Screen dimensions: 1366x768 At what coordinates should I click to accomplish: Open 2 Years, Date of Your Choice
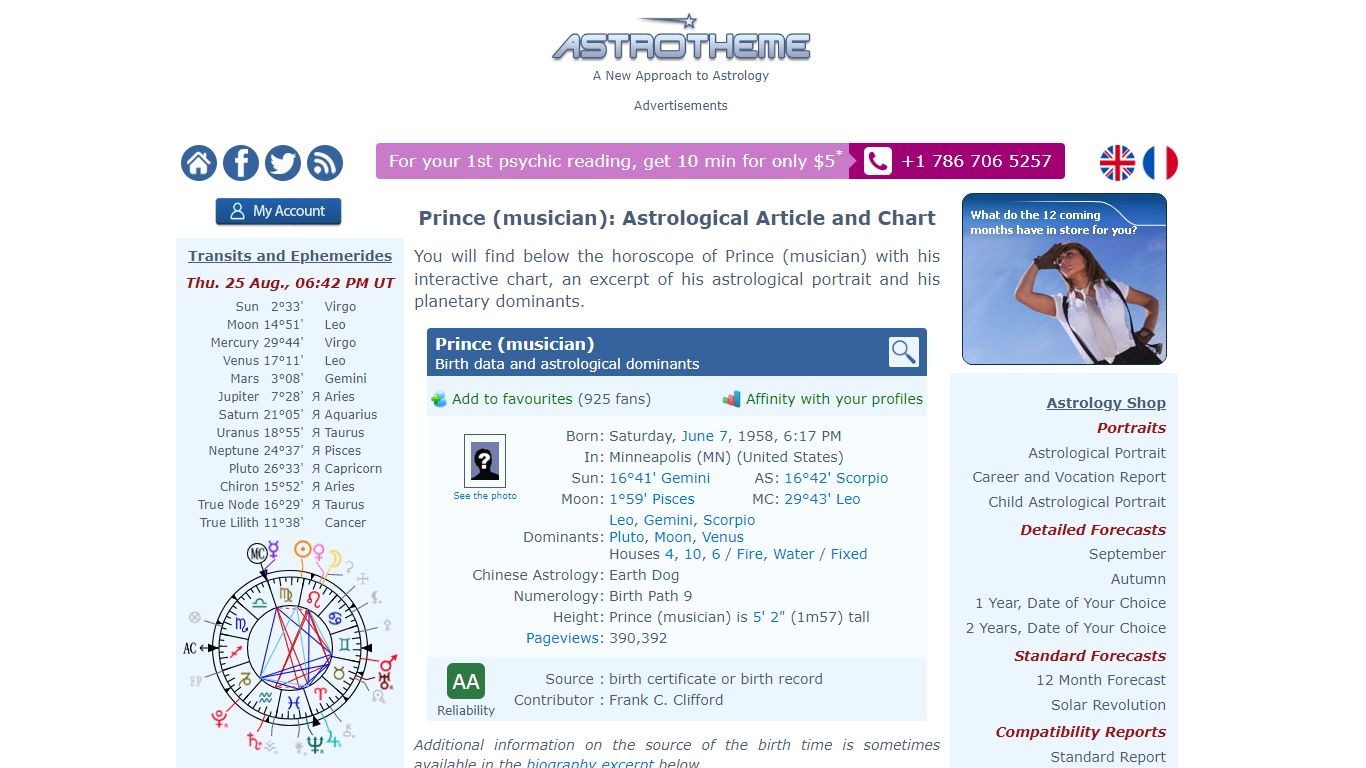pos(1066,628)
